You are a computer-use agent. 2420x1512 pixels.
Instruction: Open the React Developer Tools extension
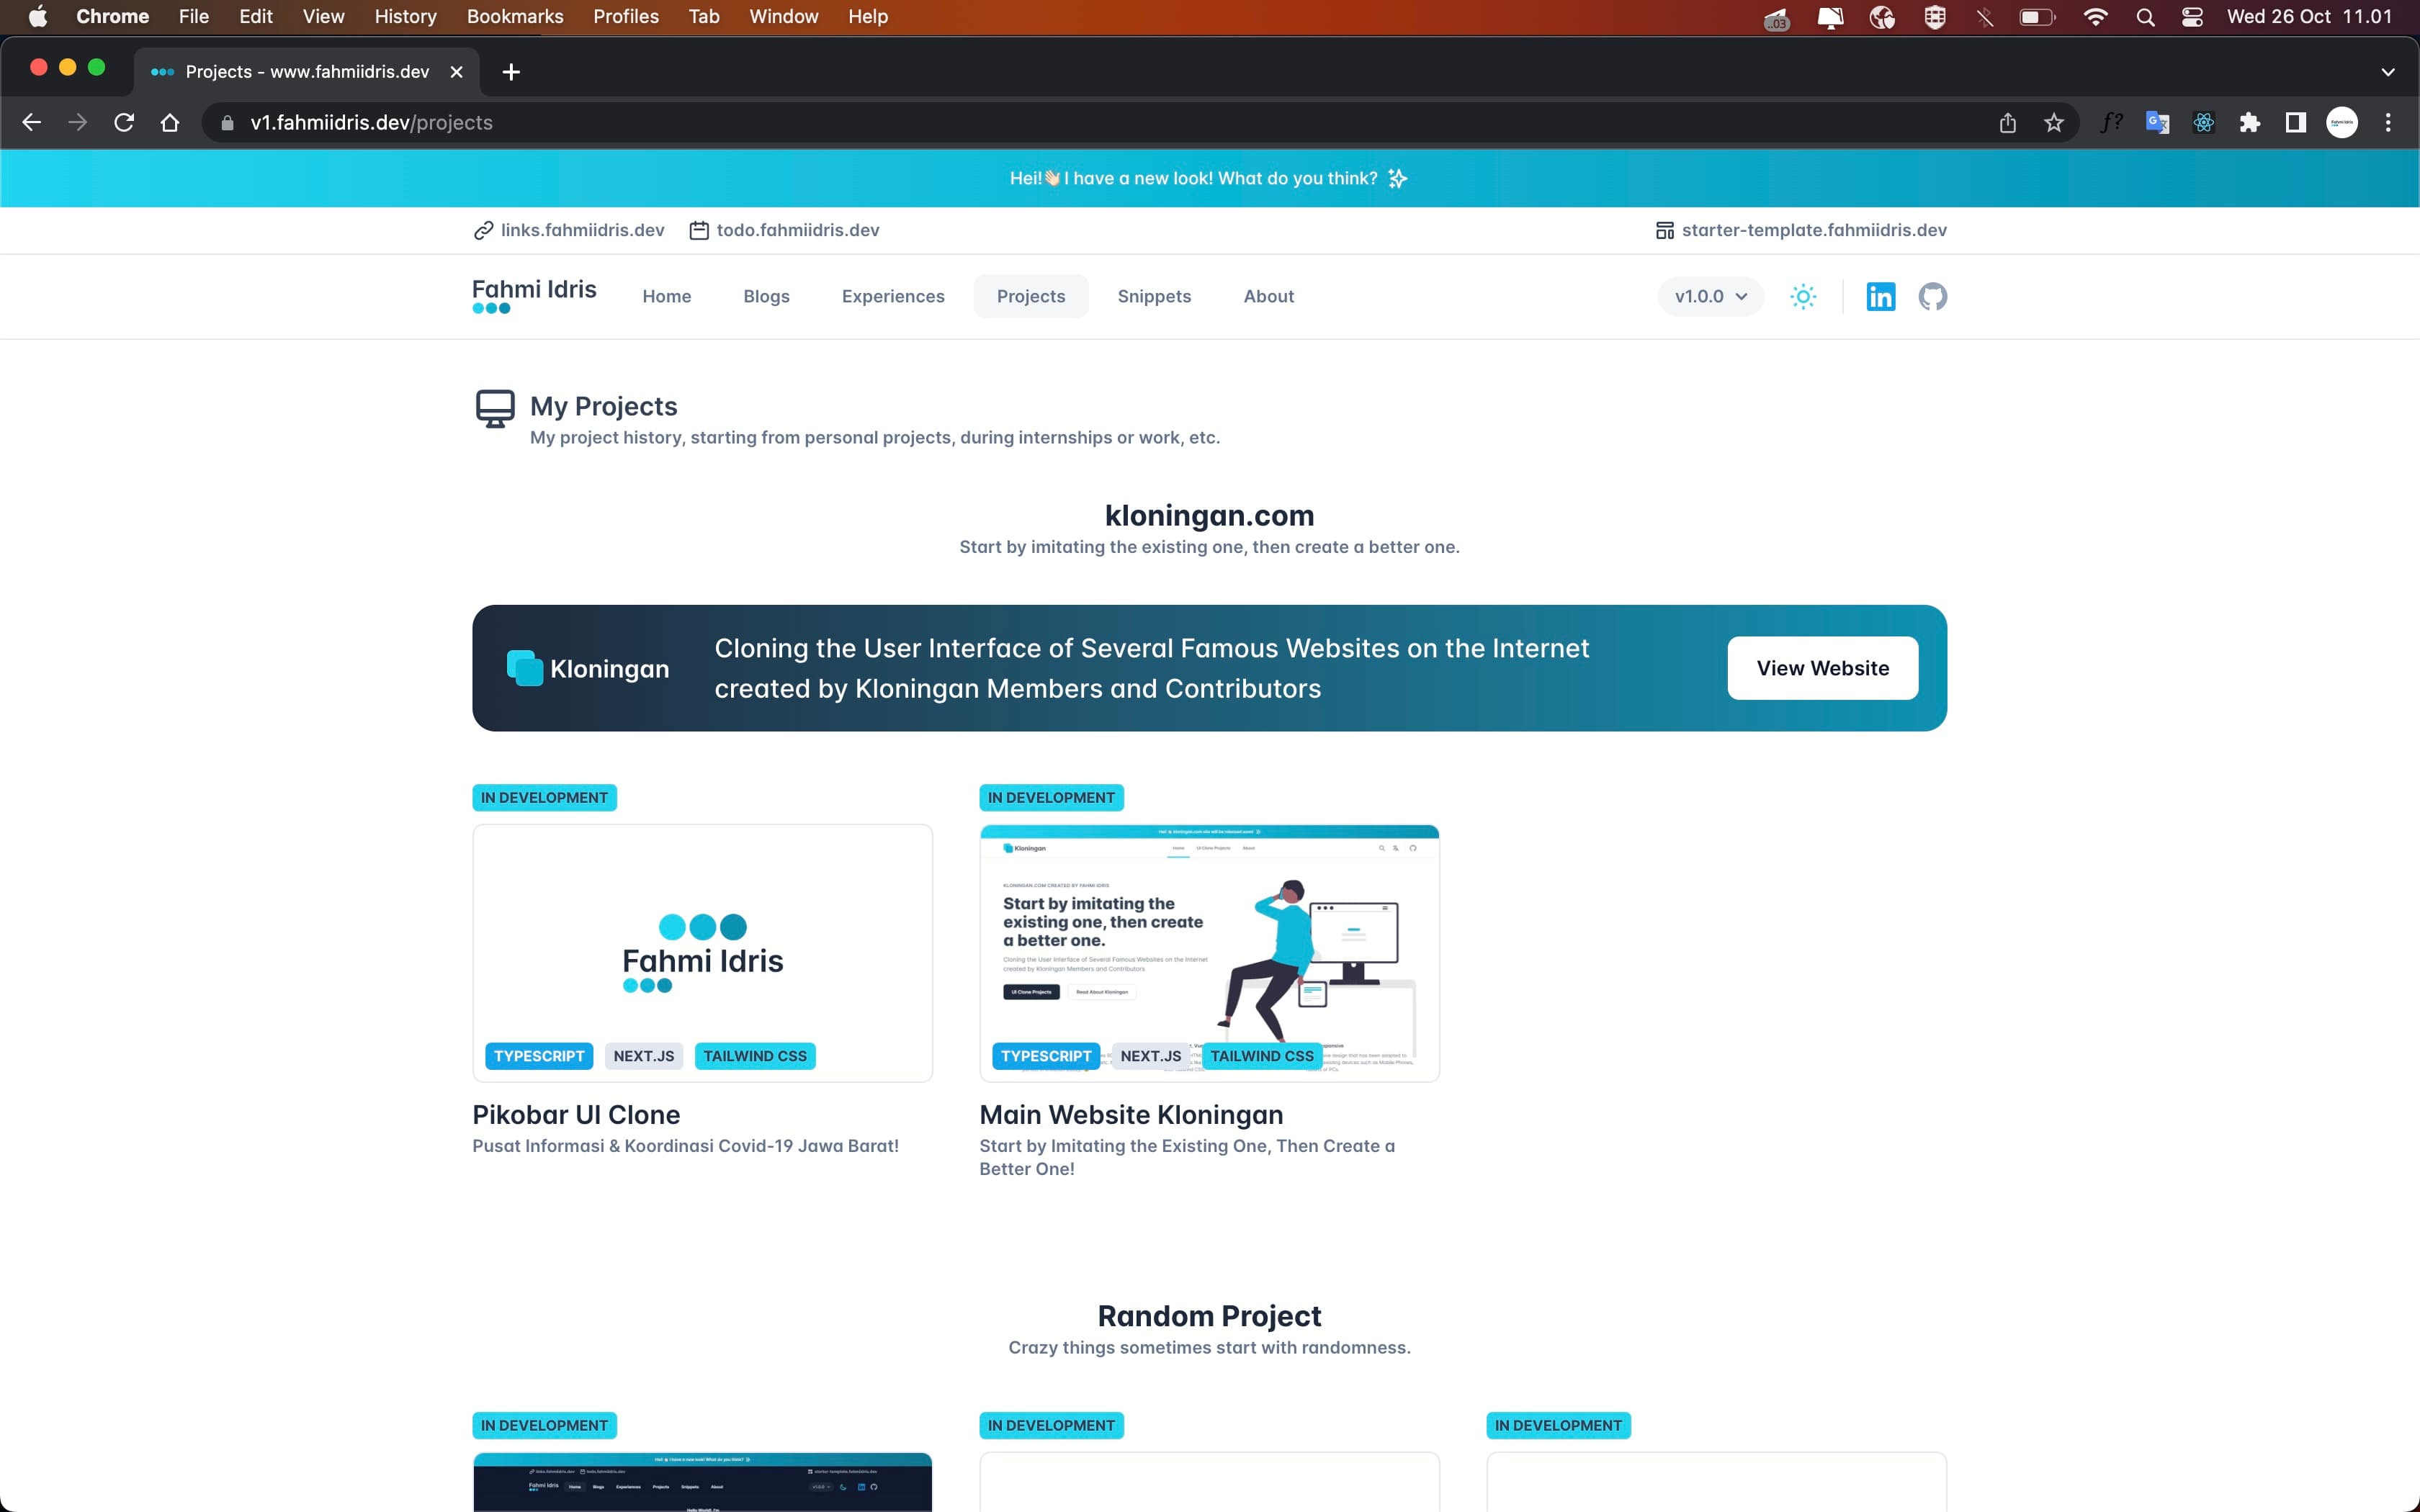[2203, 123]
